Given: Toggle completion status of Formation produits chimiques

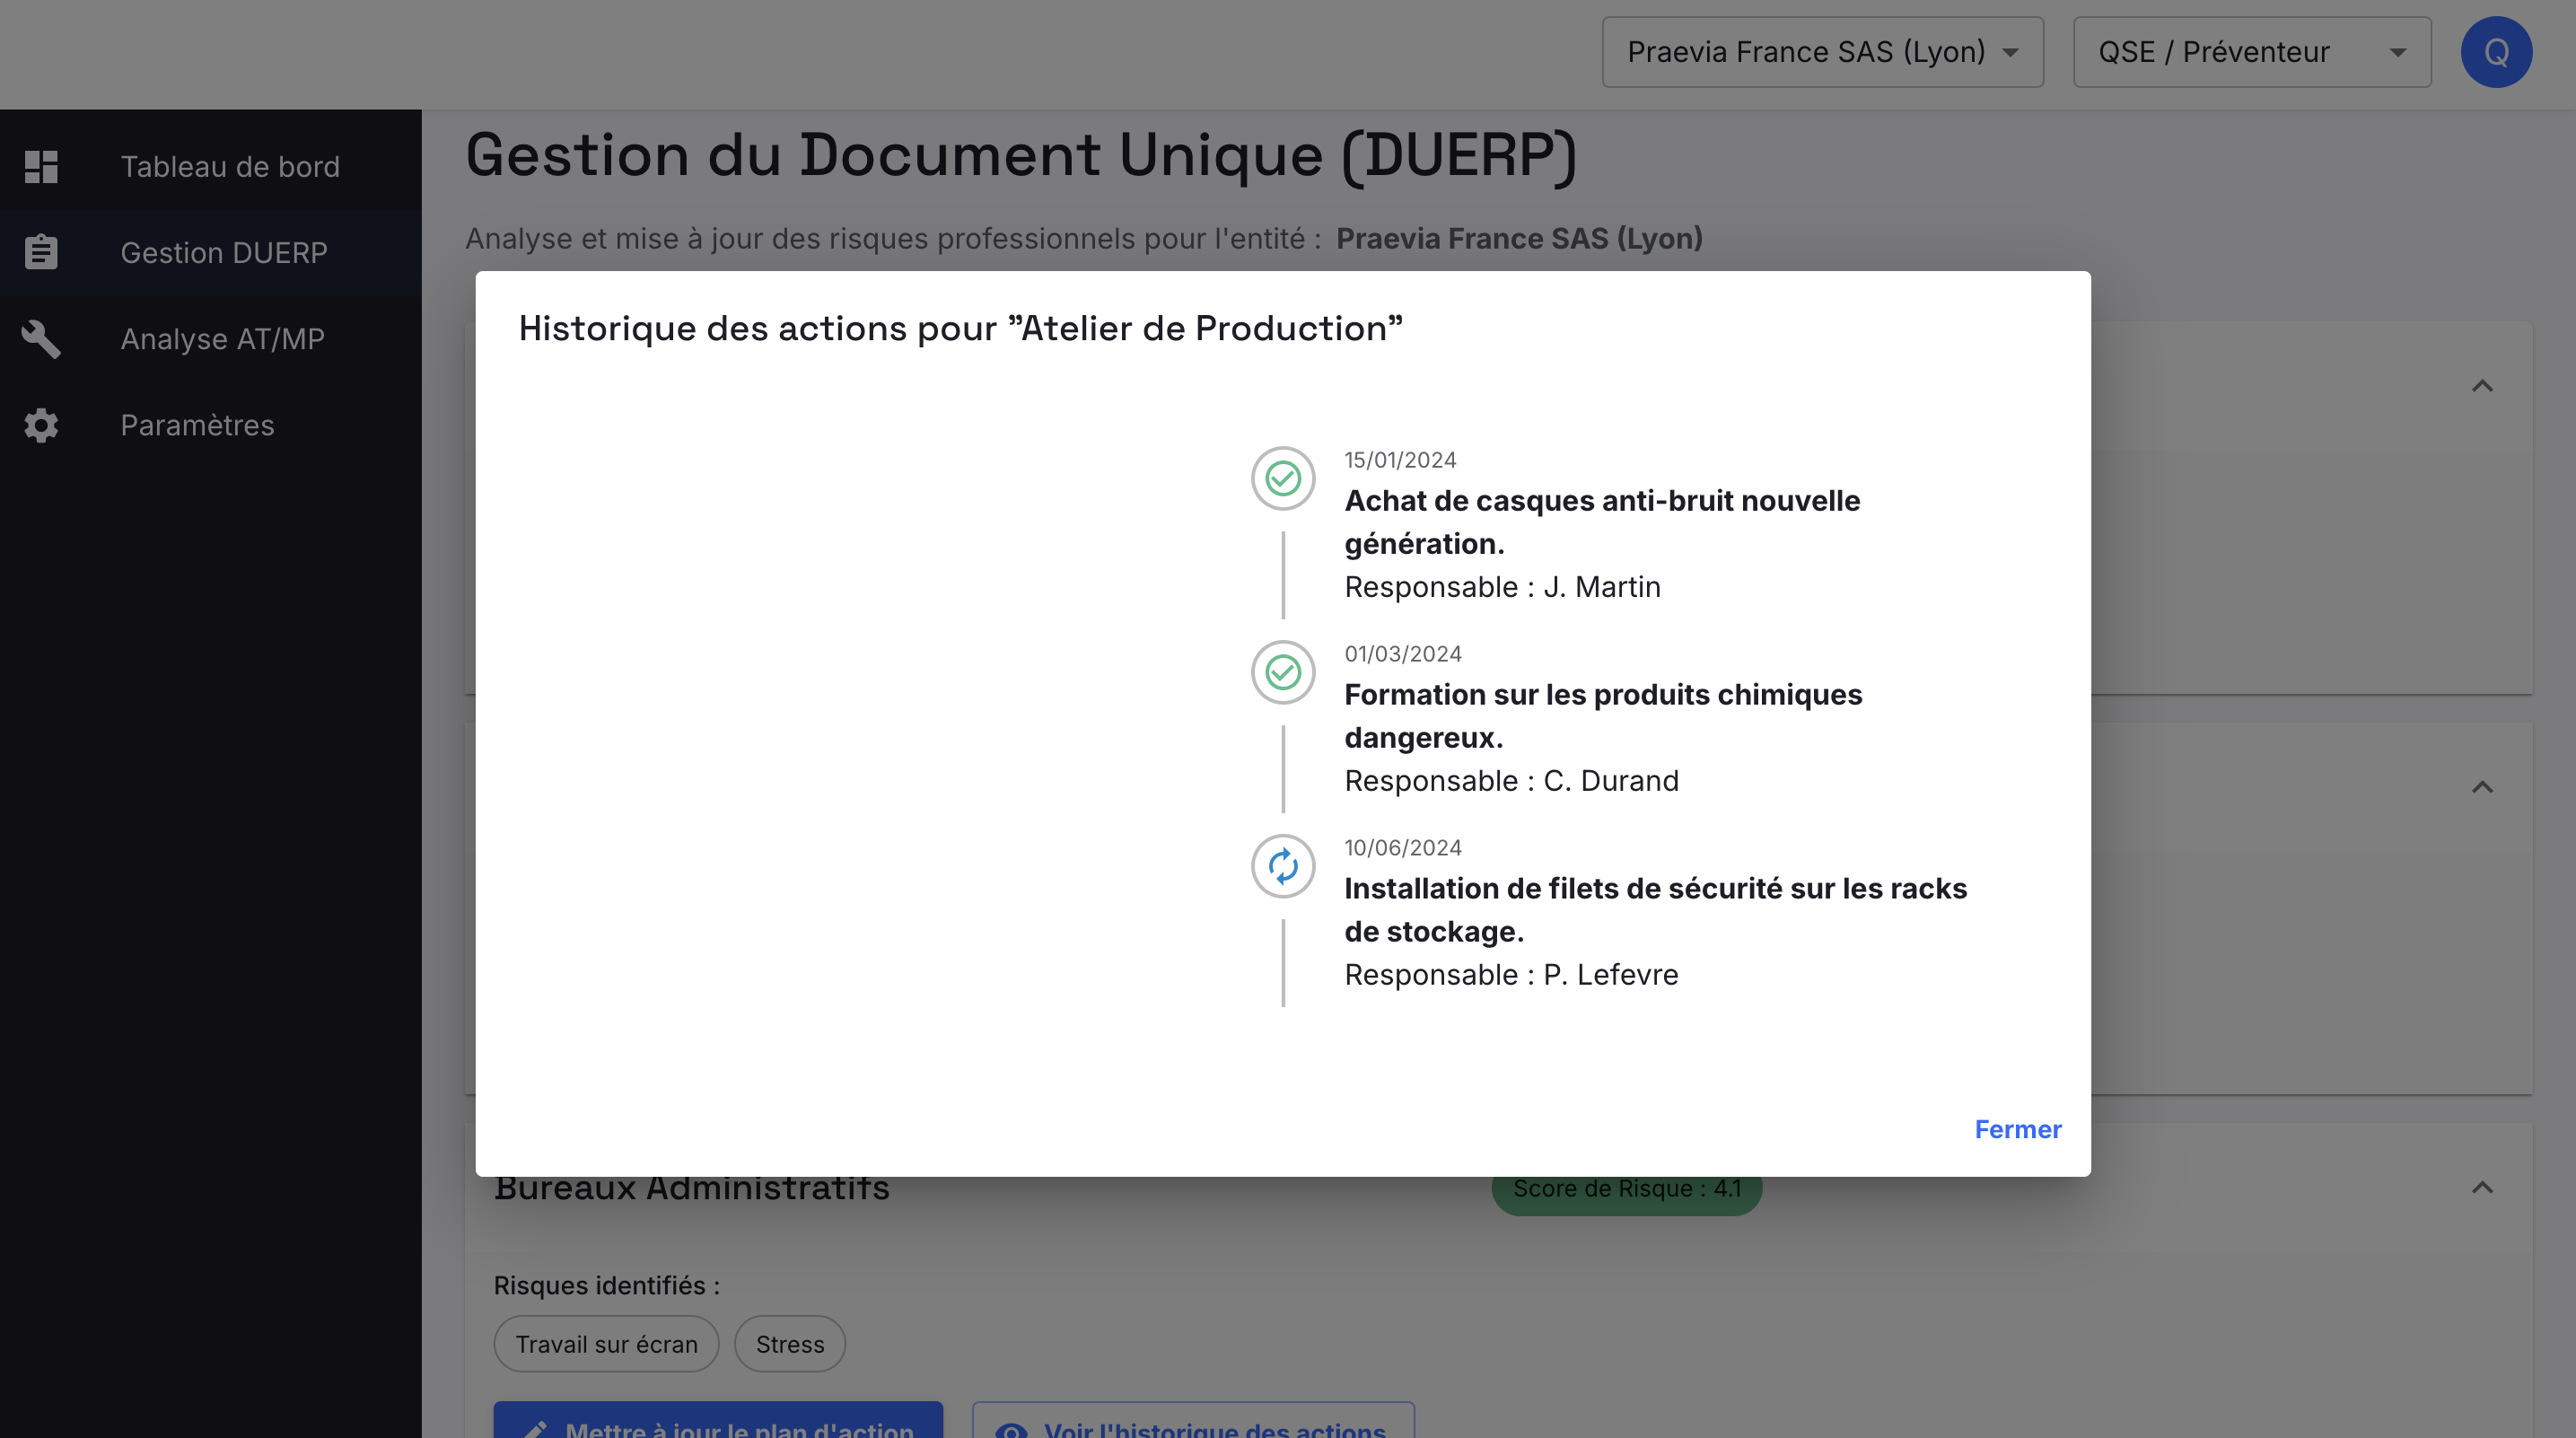Looking at the screenshot, I should tap(1283, 672).
